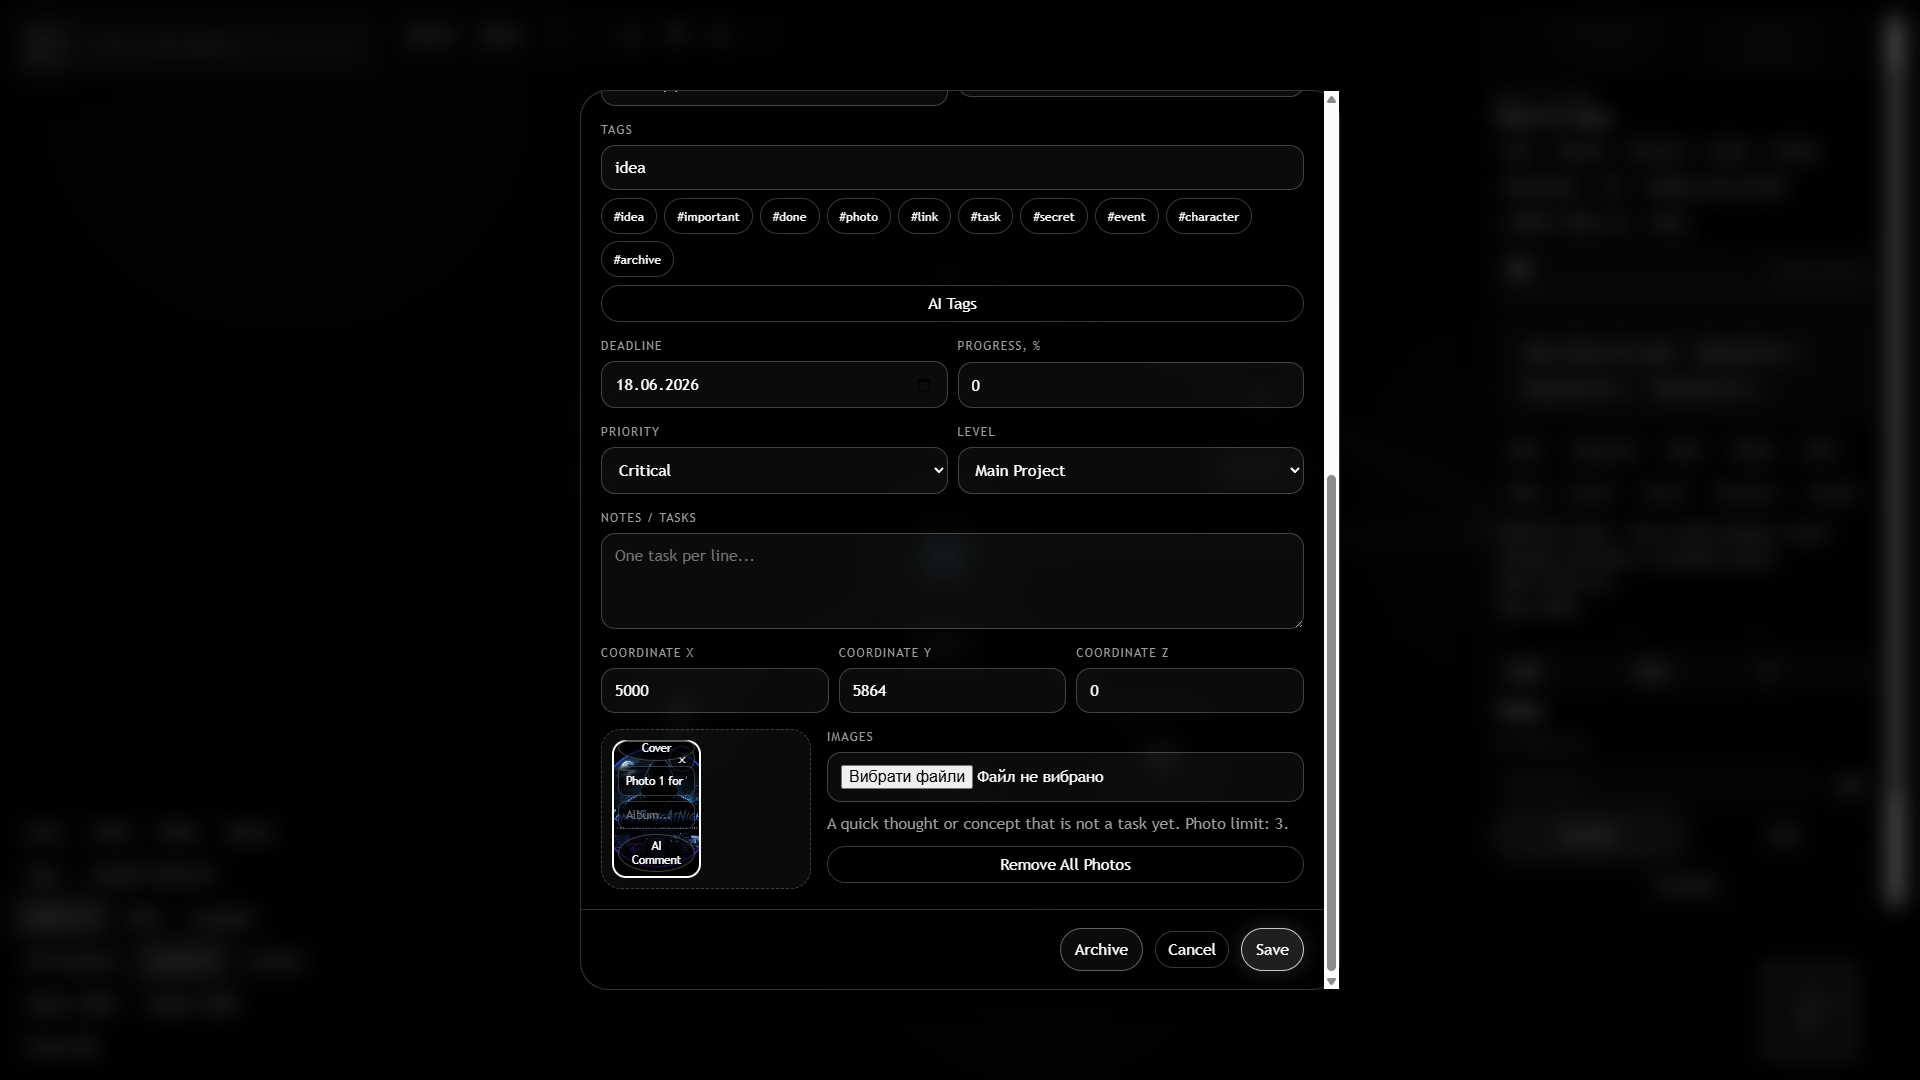Add the #idea tag chip
This screenshot has height=1080, width=1920.
pyautogui.click(x=629, y=217)
